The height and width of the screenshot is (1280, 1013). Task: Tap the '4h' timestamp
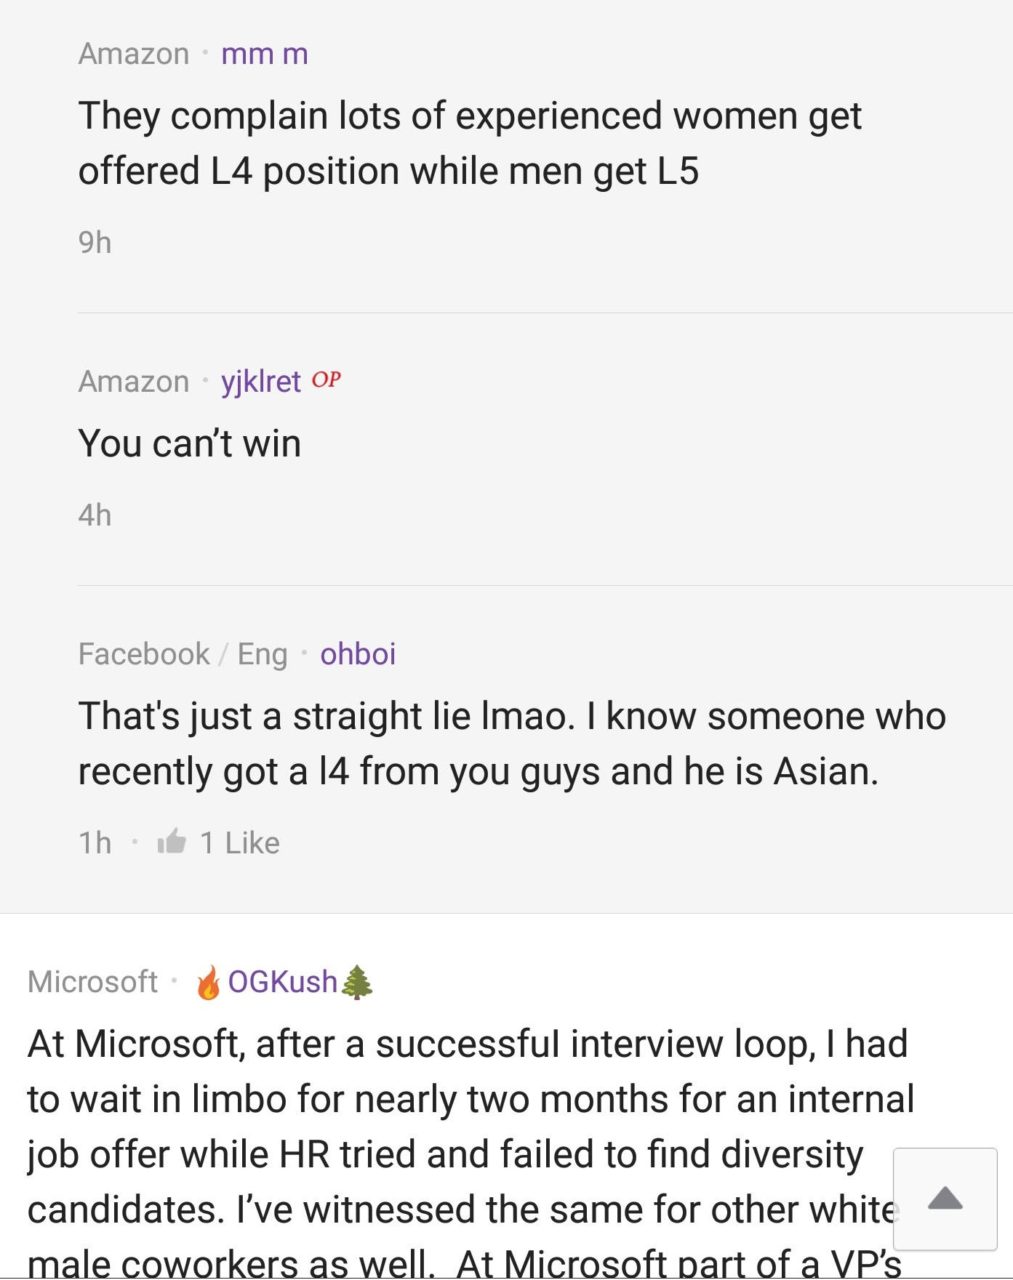click(95, 515)
